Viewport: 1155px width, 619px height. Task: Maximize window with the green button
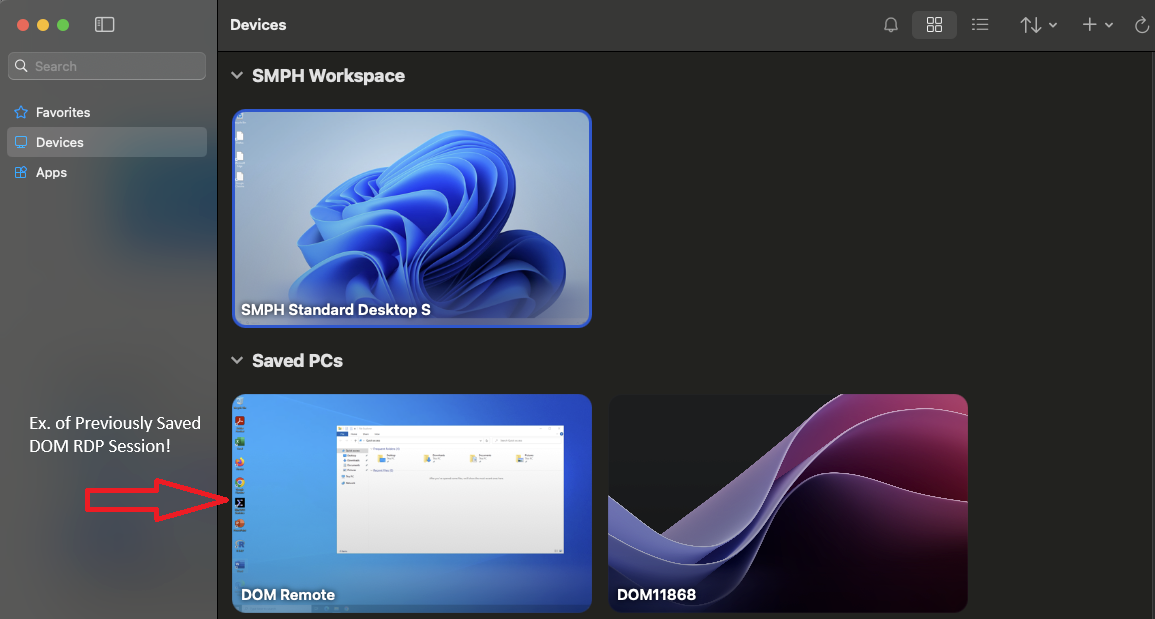pyautogui.click(x=63, y=25)
